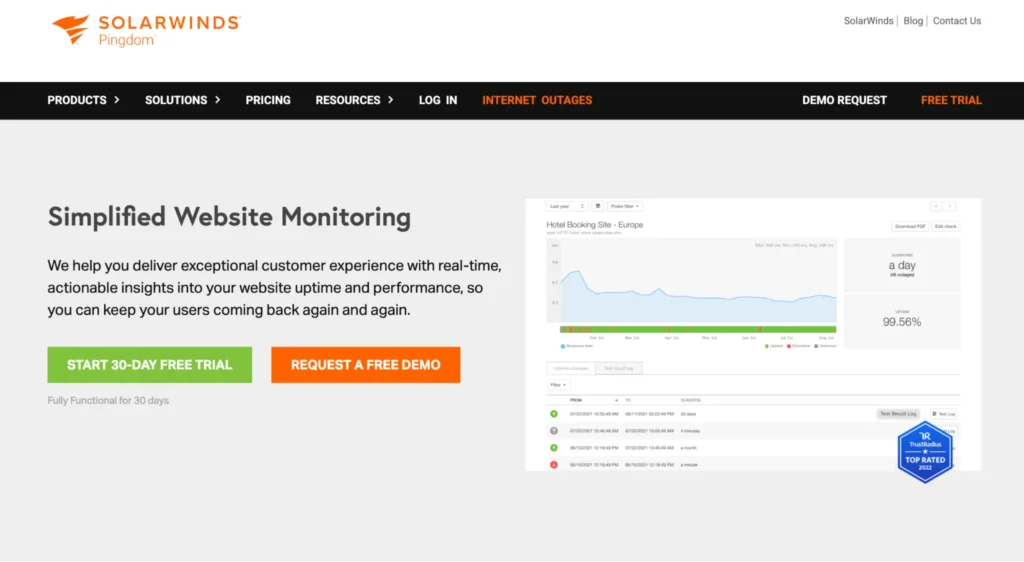Image resolution: width=1024 pixels, height=562 pixels.
Task: Open the RESOURCES menu
Action: click(x=347, y=100)
